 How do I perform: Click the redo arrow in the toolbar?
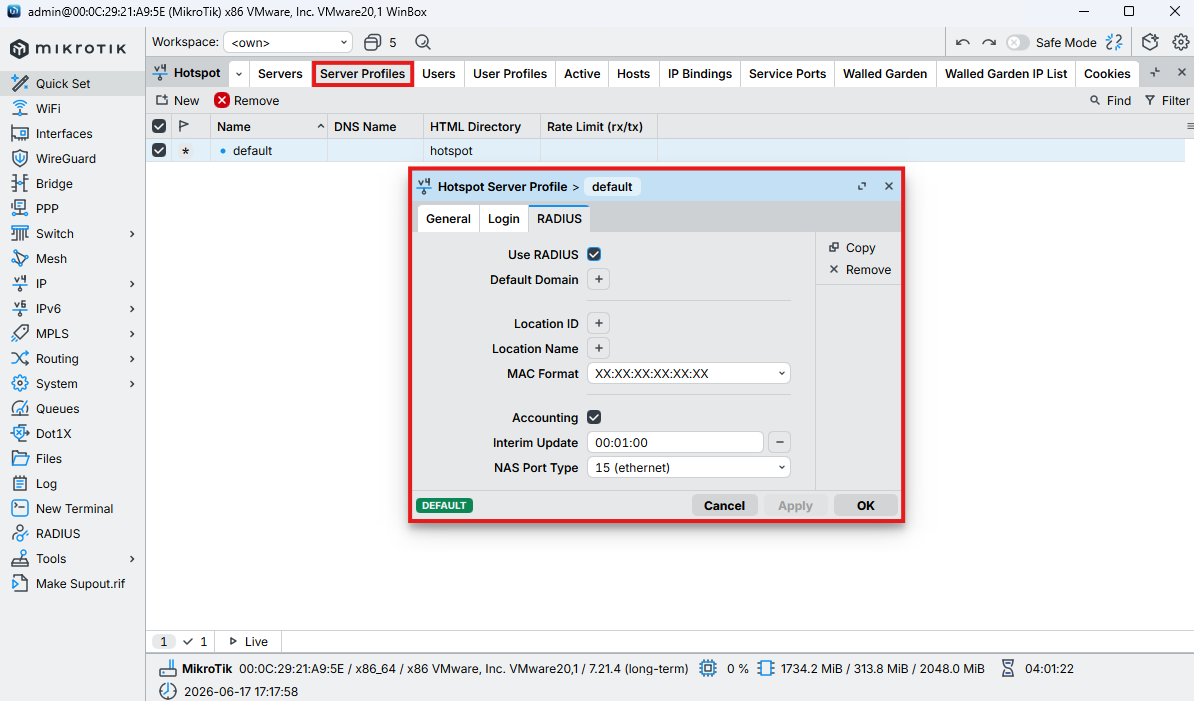(988, 43)
